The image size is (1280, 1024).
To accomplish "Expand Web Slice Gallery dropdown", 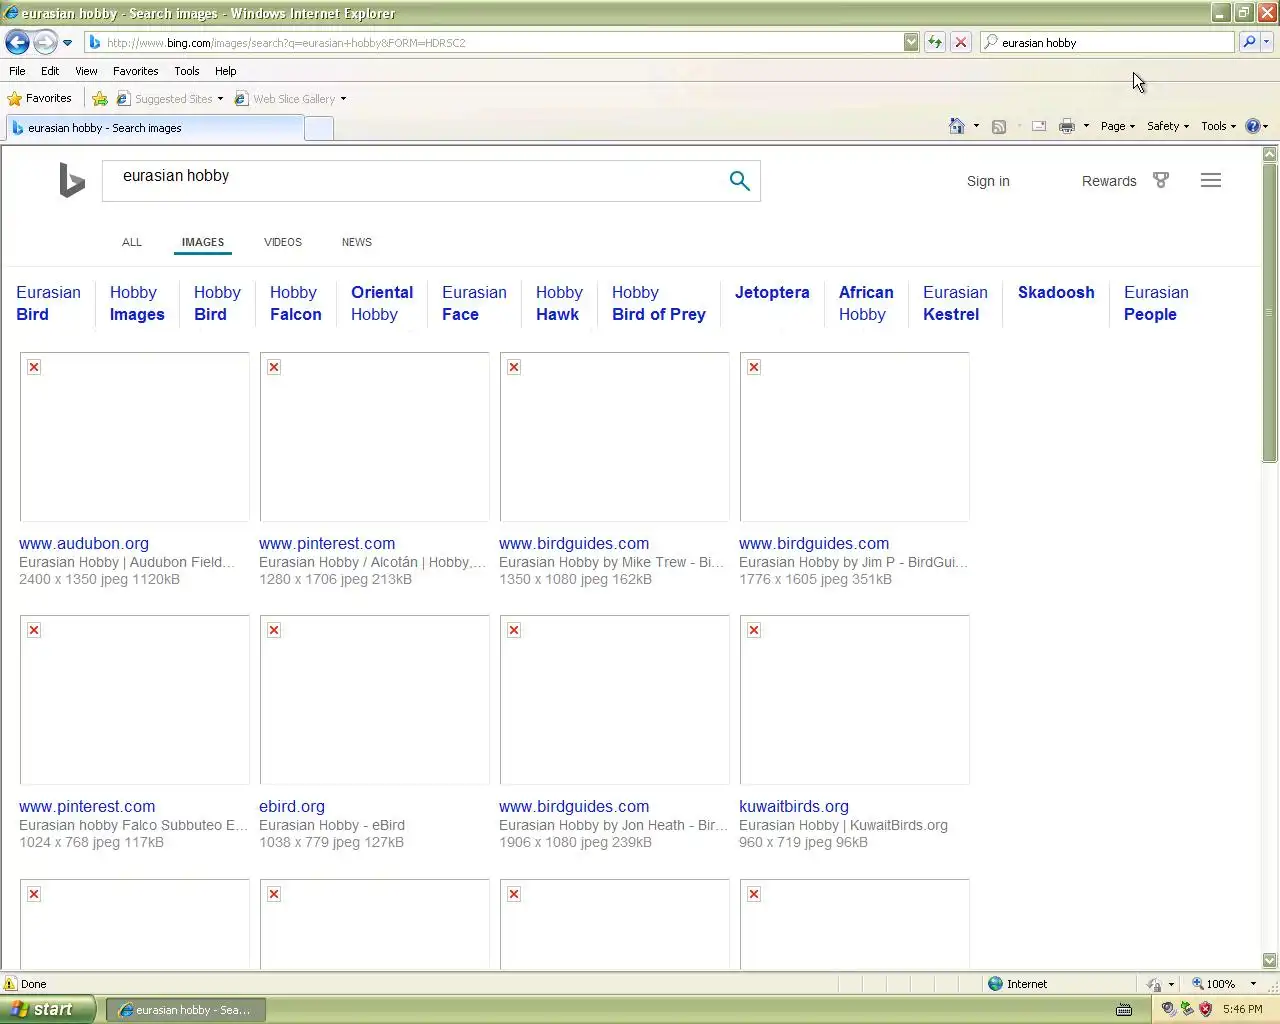I will 343,99.
